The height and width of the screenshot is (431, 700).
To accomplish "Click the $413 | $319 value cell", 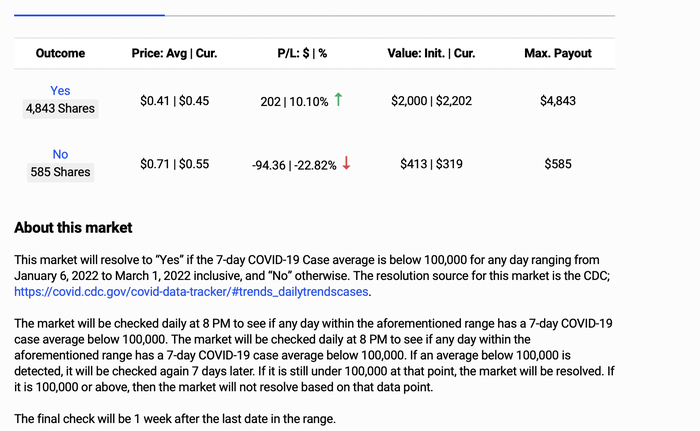I will (x=431, y=163).
